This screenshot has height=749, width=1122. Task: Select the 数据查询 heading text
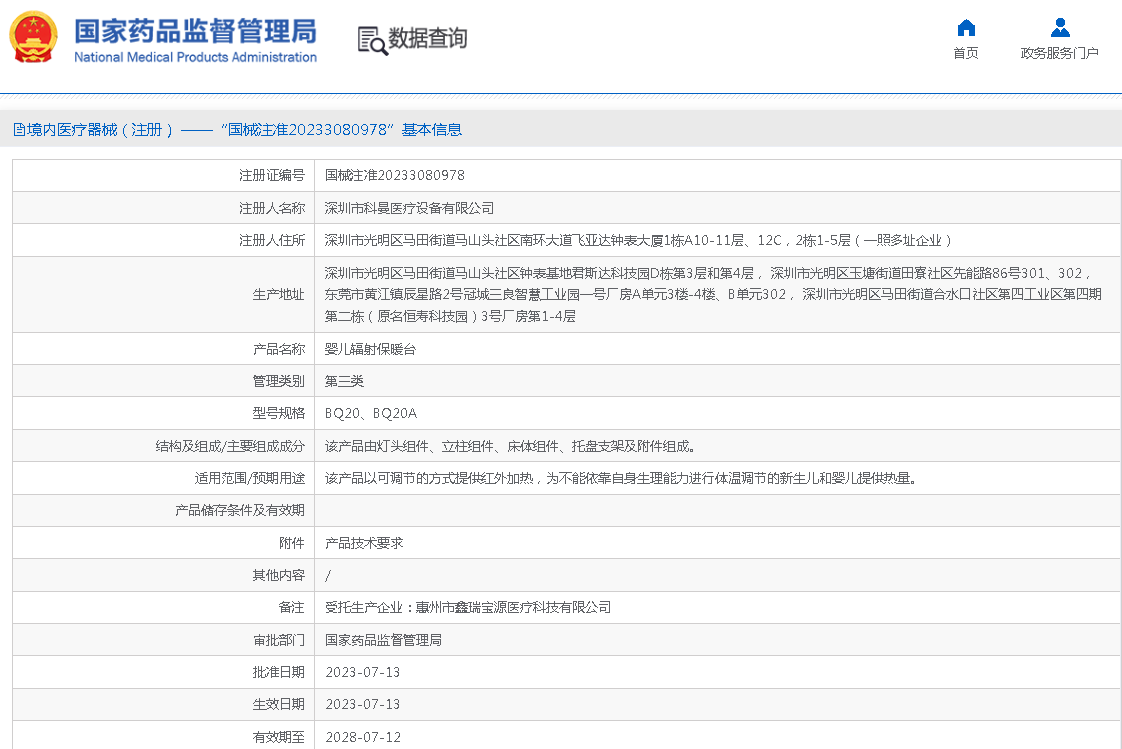pyautogui.click(x=428, y=39)
